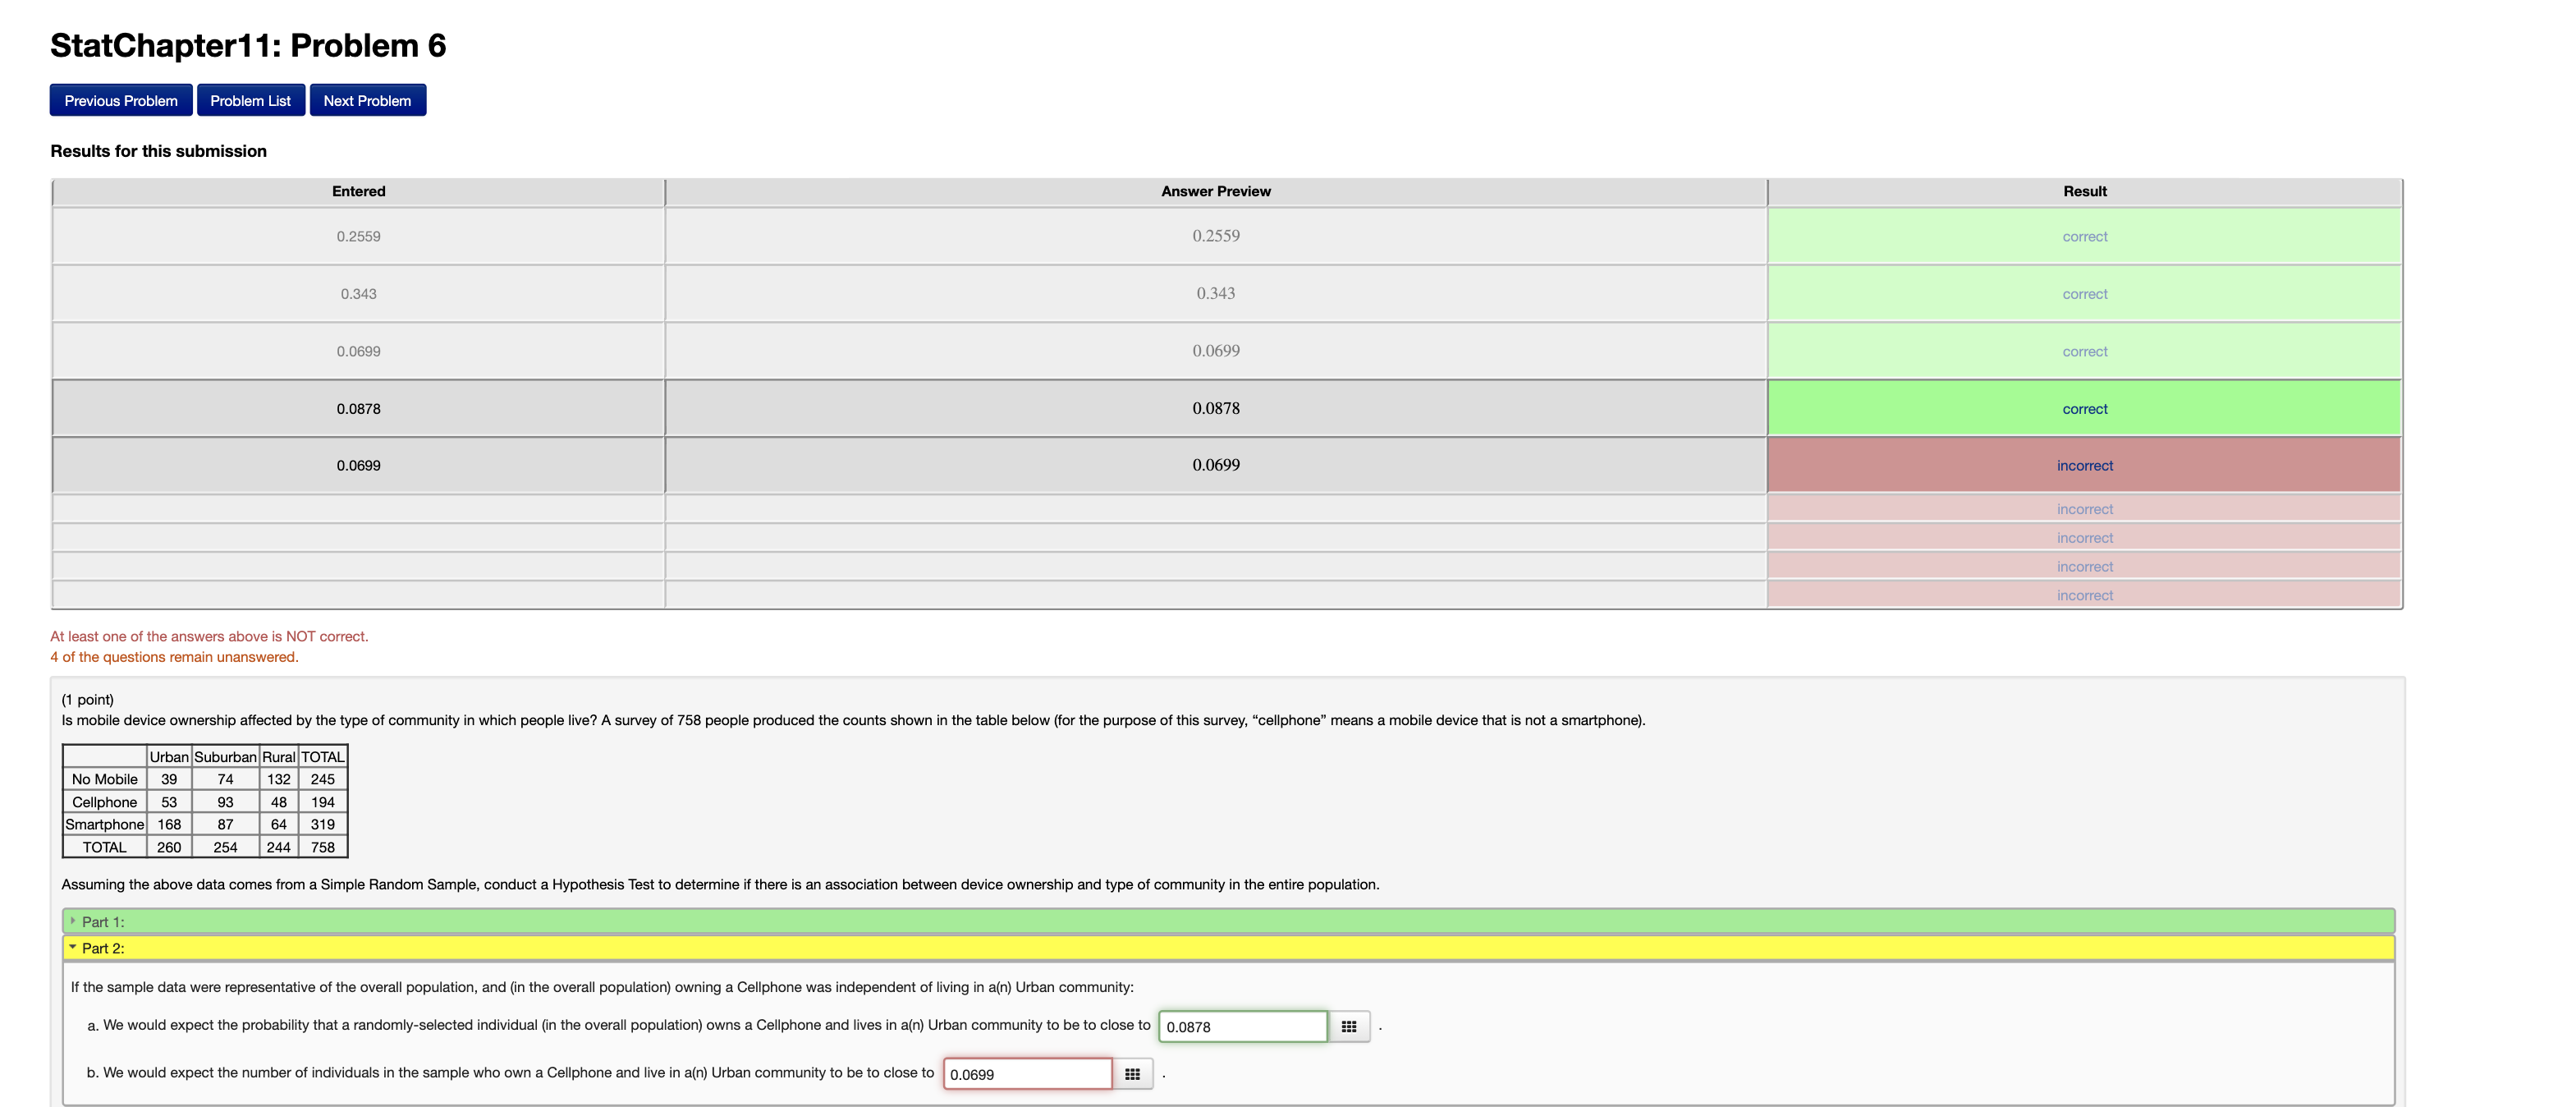Go to the Previous Problem
2576x1107 pixels.
[121, 100]
